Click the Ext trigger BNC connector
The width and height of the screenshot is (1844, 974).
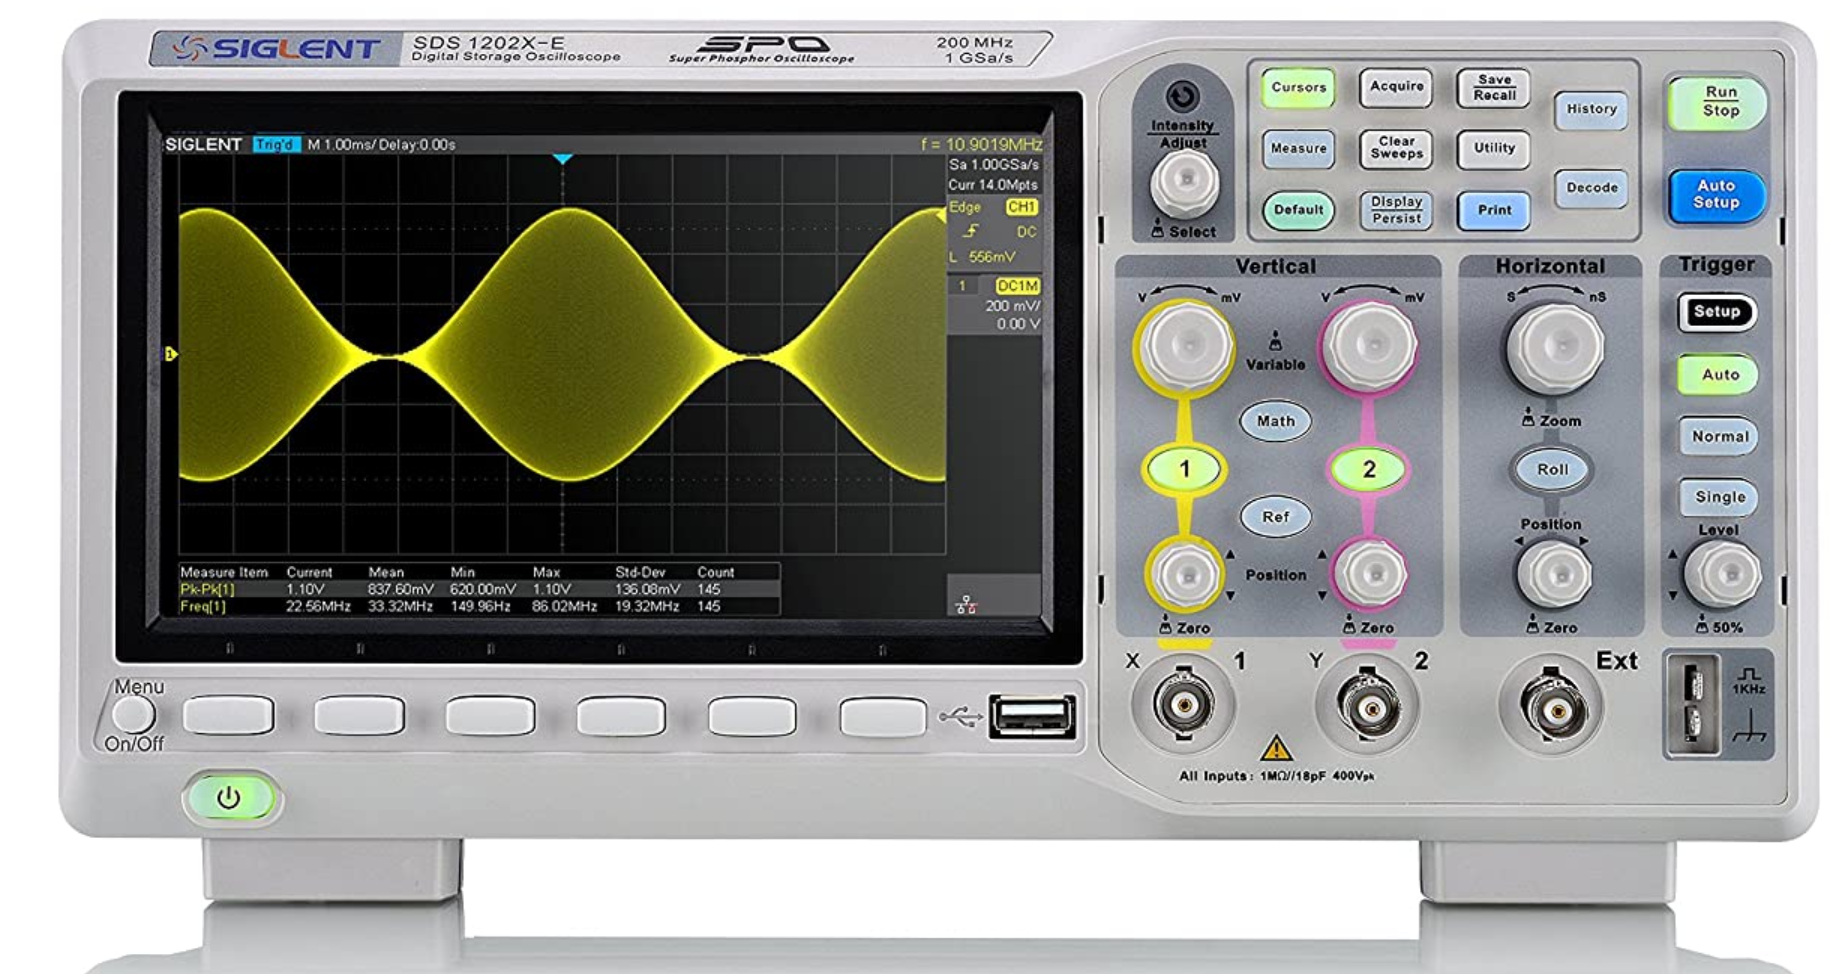(1551, 708)
